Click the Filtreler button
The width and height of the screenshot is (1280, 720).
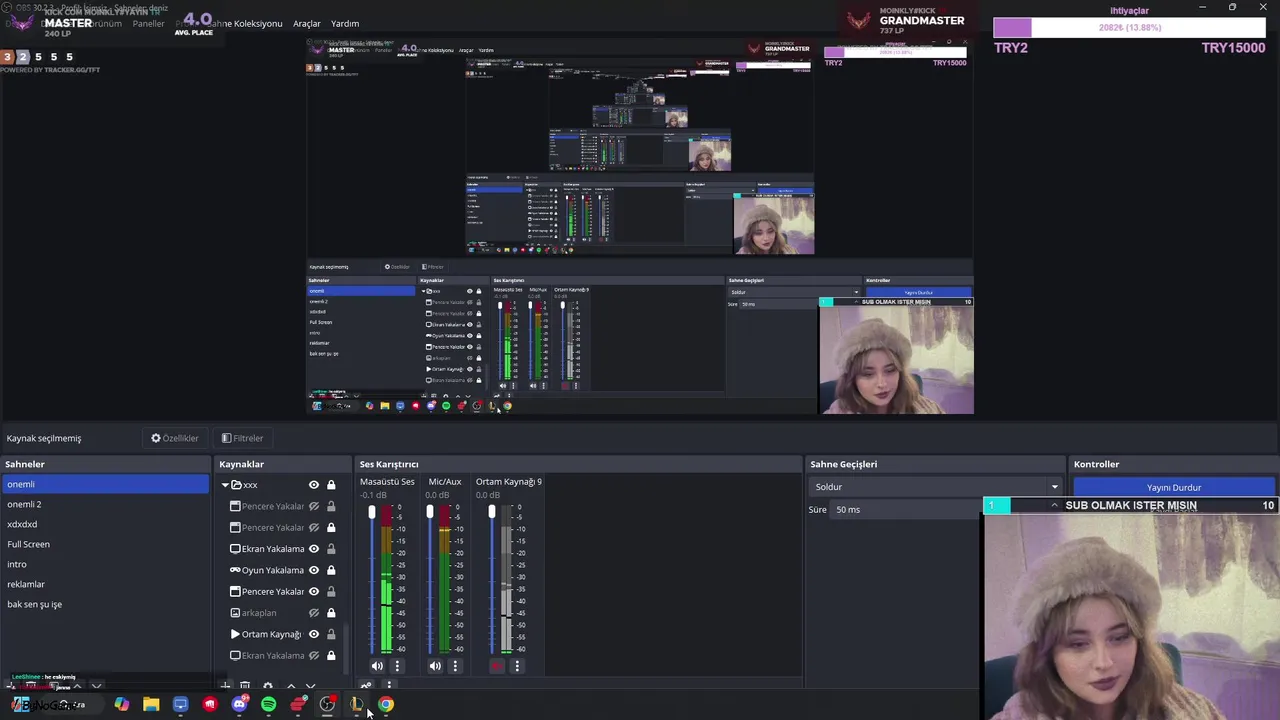243,438
